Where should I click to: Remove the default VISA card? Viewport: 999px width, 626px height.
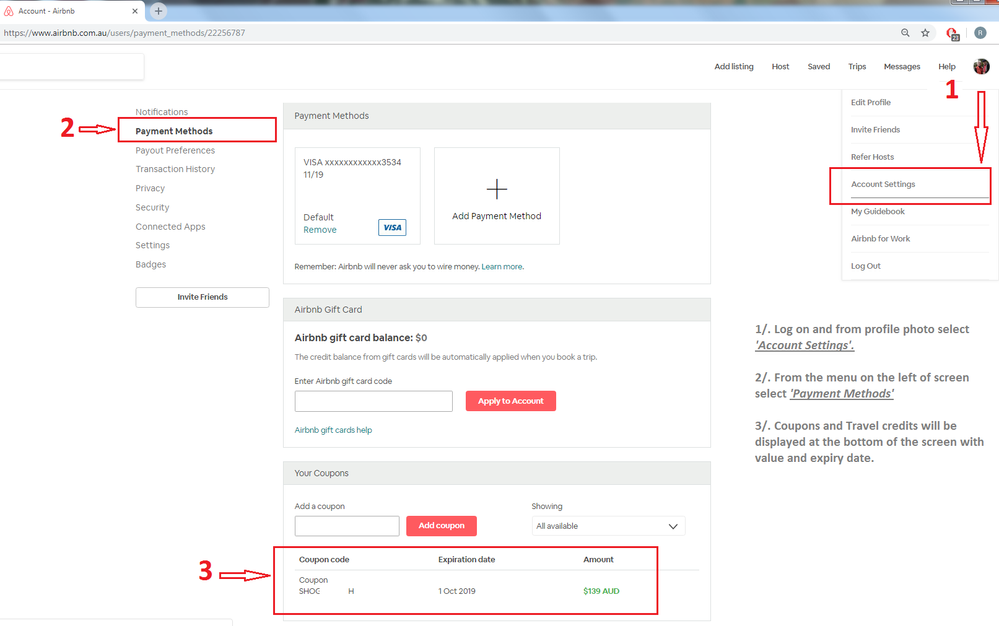320,230
